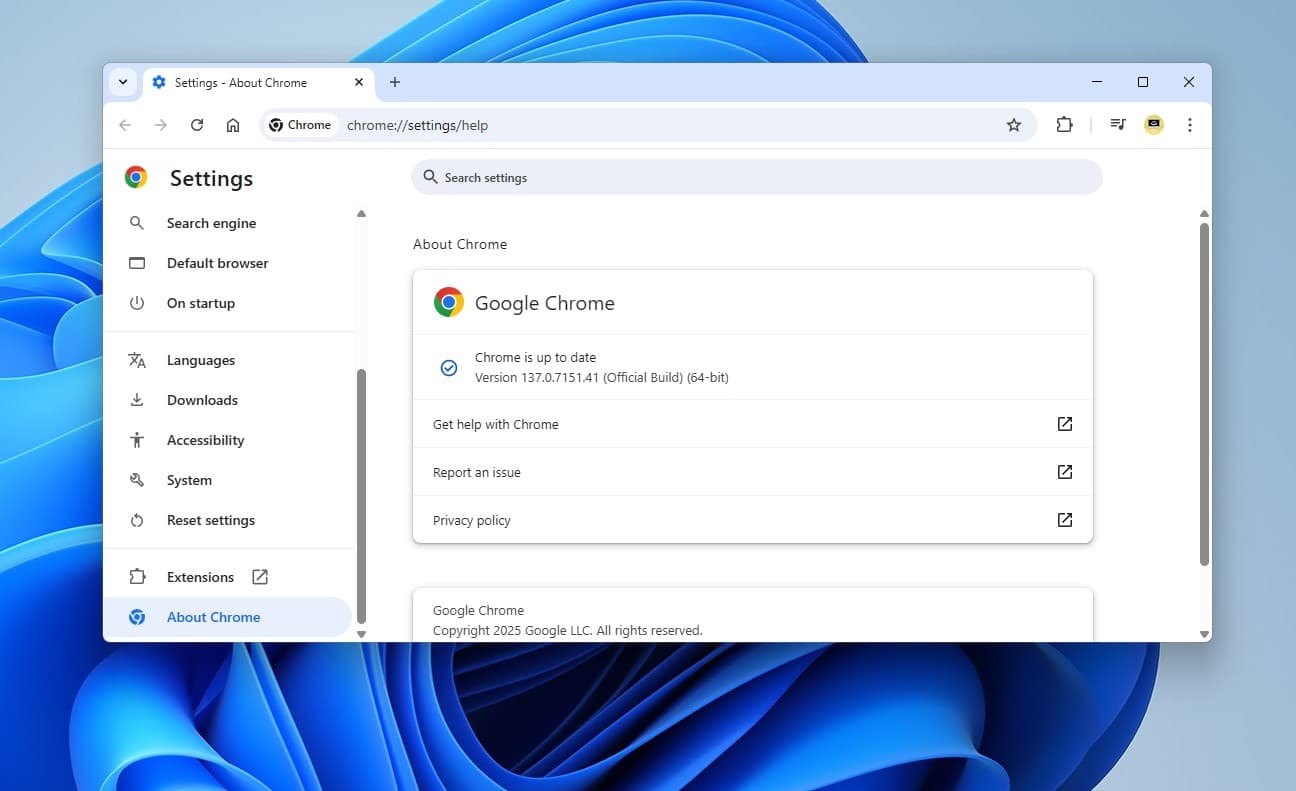Open the tab search dropdown arrow

122,82
